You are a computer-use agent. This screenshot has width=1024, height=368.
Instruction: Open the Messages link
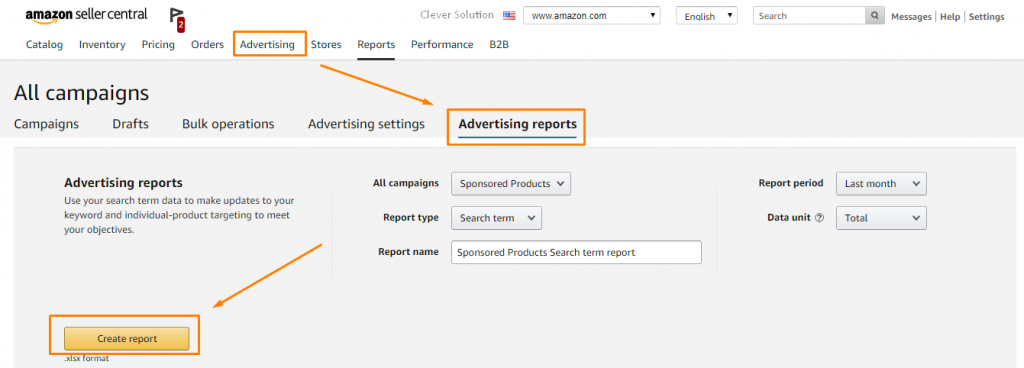[911, 16]
